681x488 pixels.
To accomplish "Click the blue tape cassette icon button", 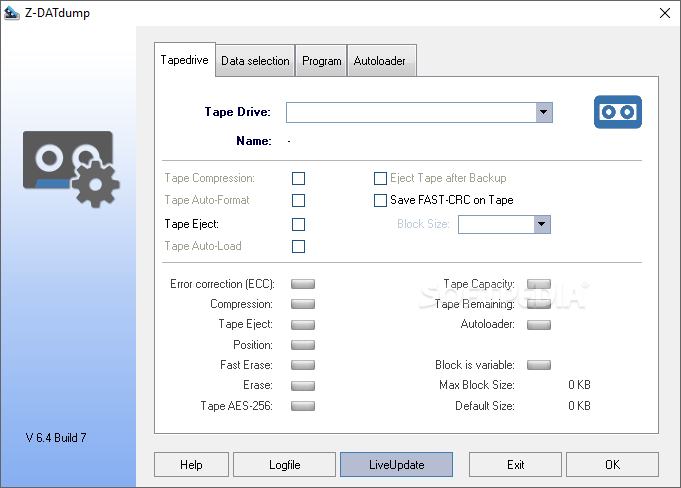I will [618, 112].
